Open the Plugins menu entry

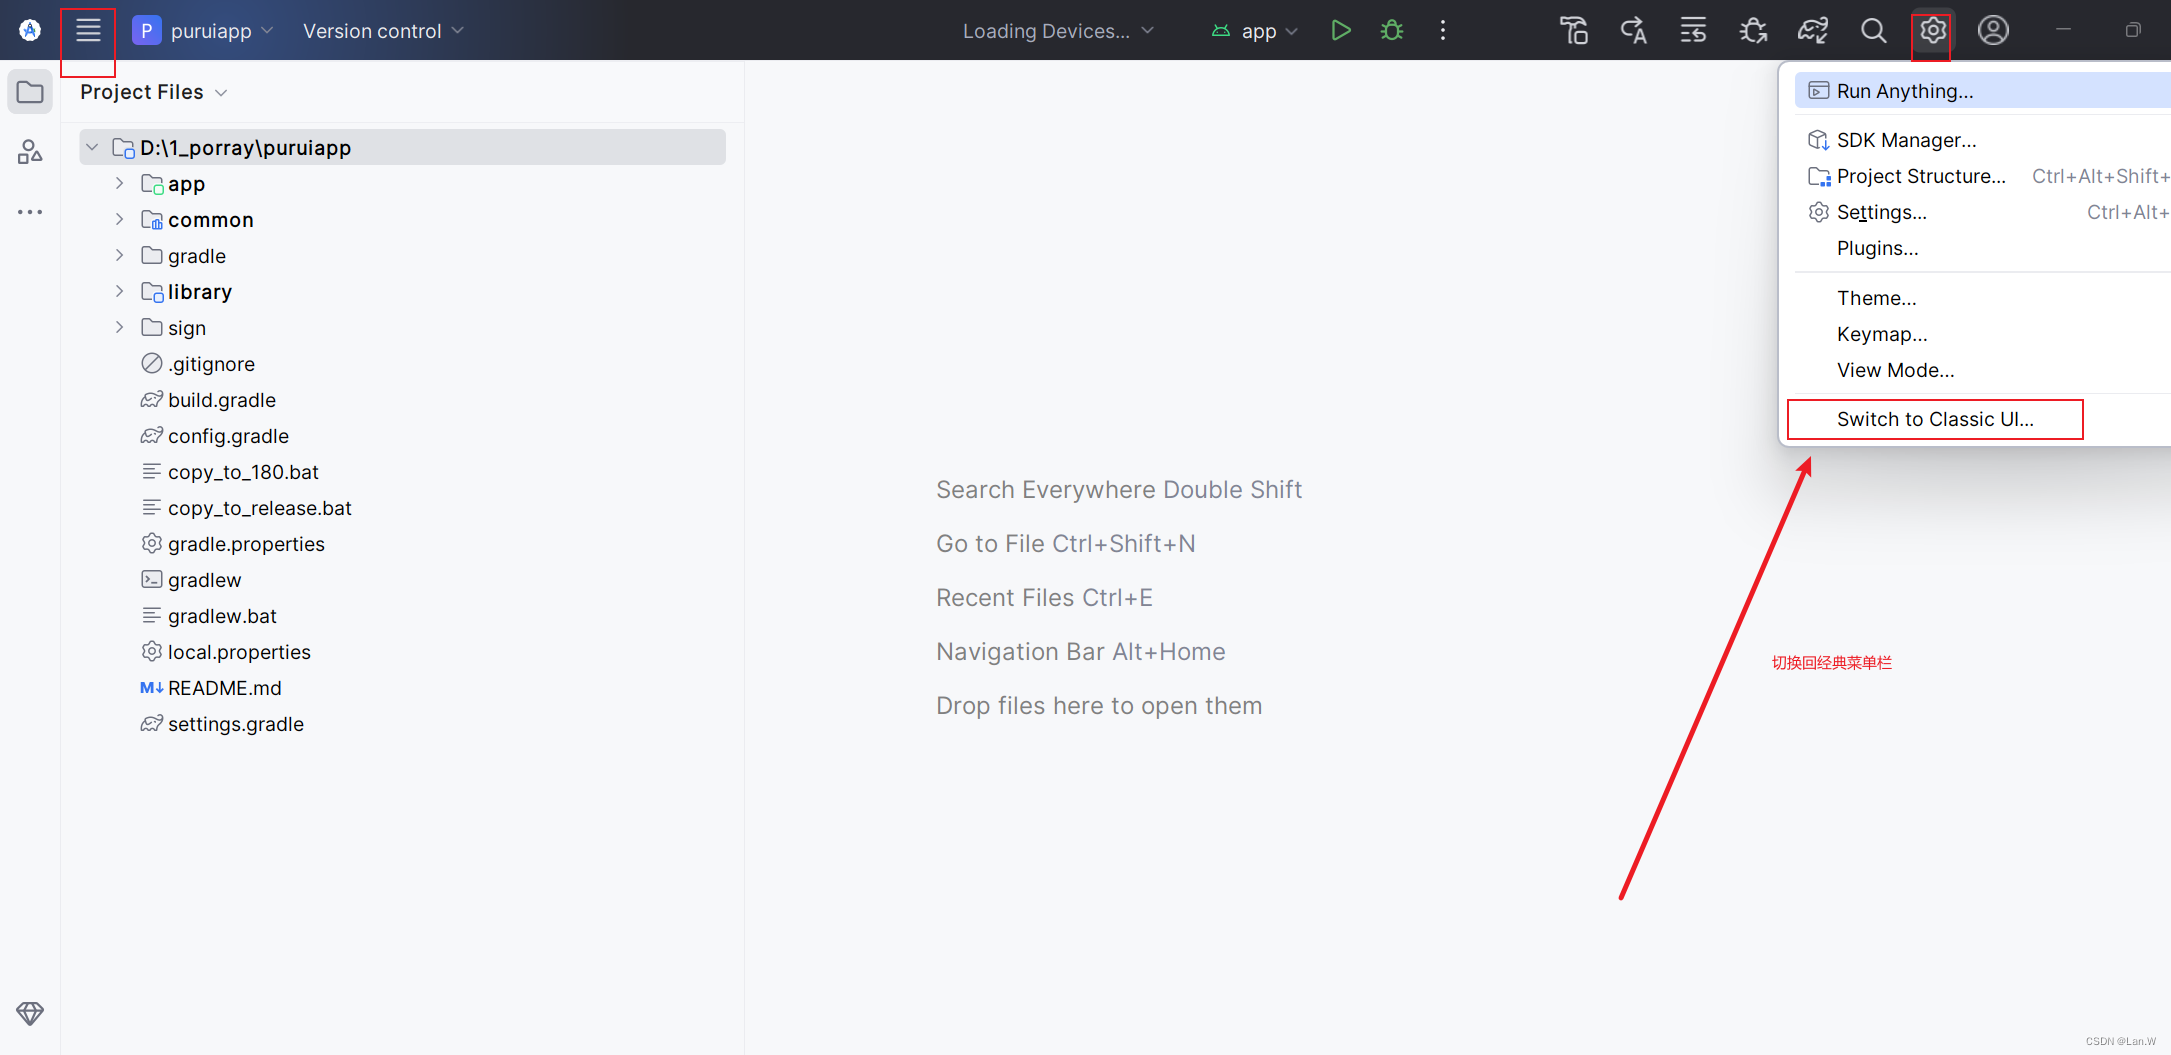click(x=1877, y=248)
